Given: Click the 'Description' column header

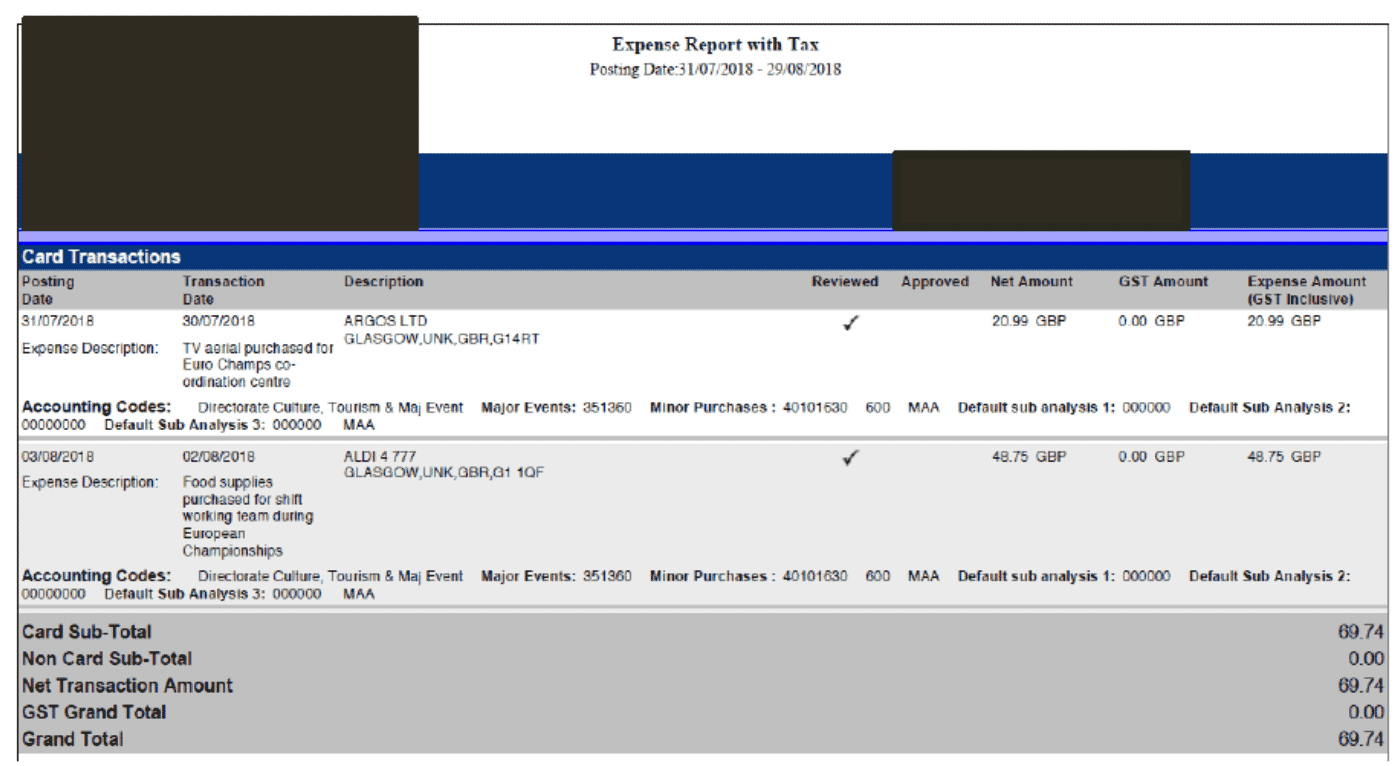Looking at the screenshot, I should tap(384, 282).
